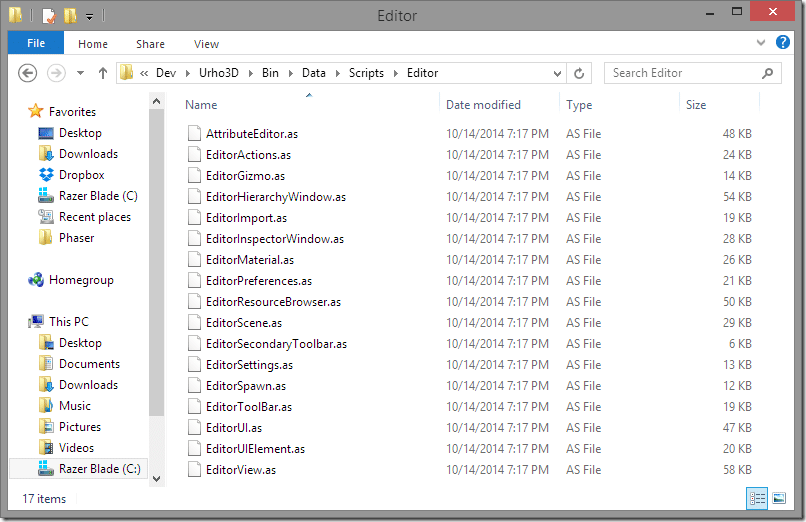Switch to large icons view layout

pyautogui.click(x=779, y=498)
